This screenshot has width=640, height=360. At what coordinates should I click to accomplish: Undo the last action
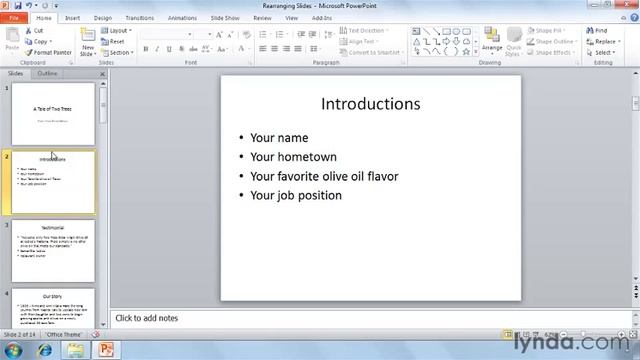click(29, 6)
